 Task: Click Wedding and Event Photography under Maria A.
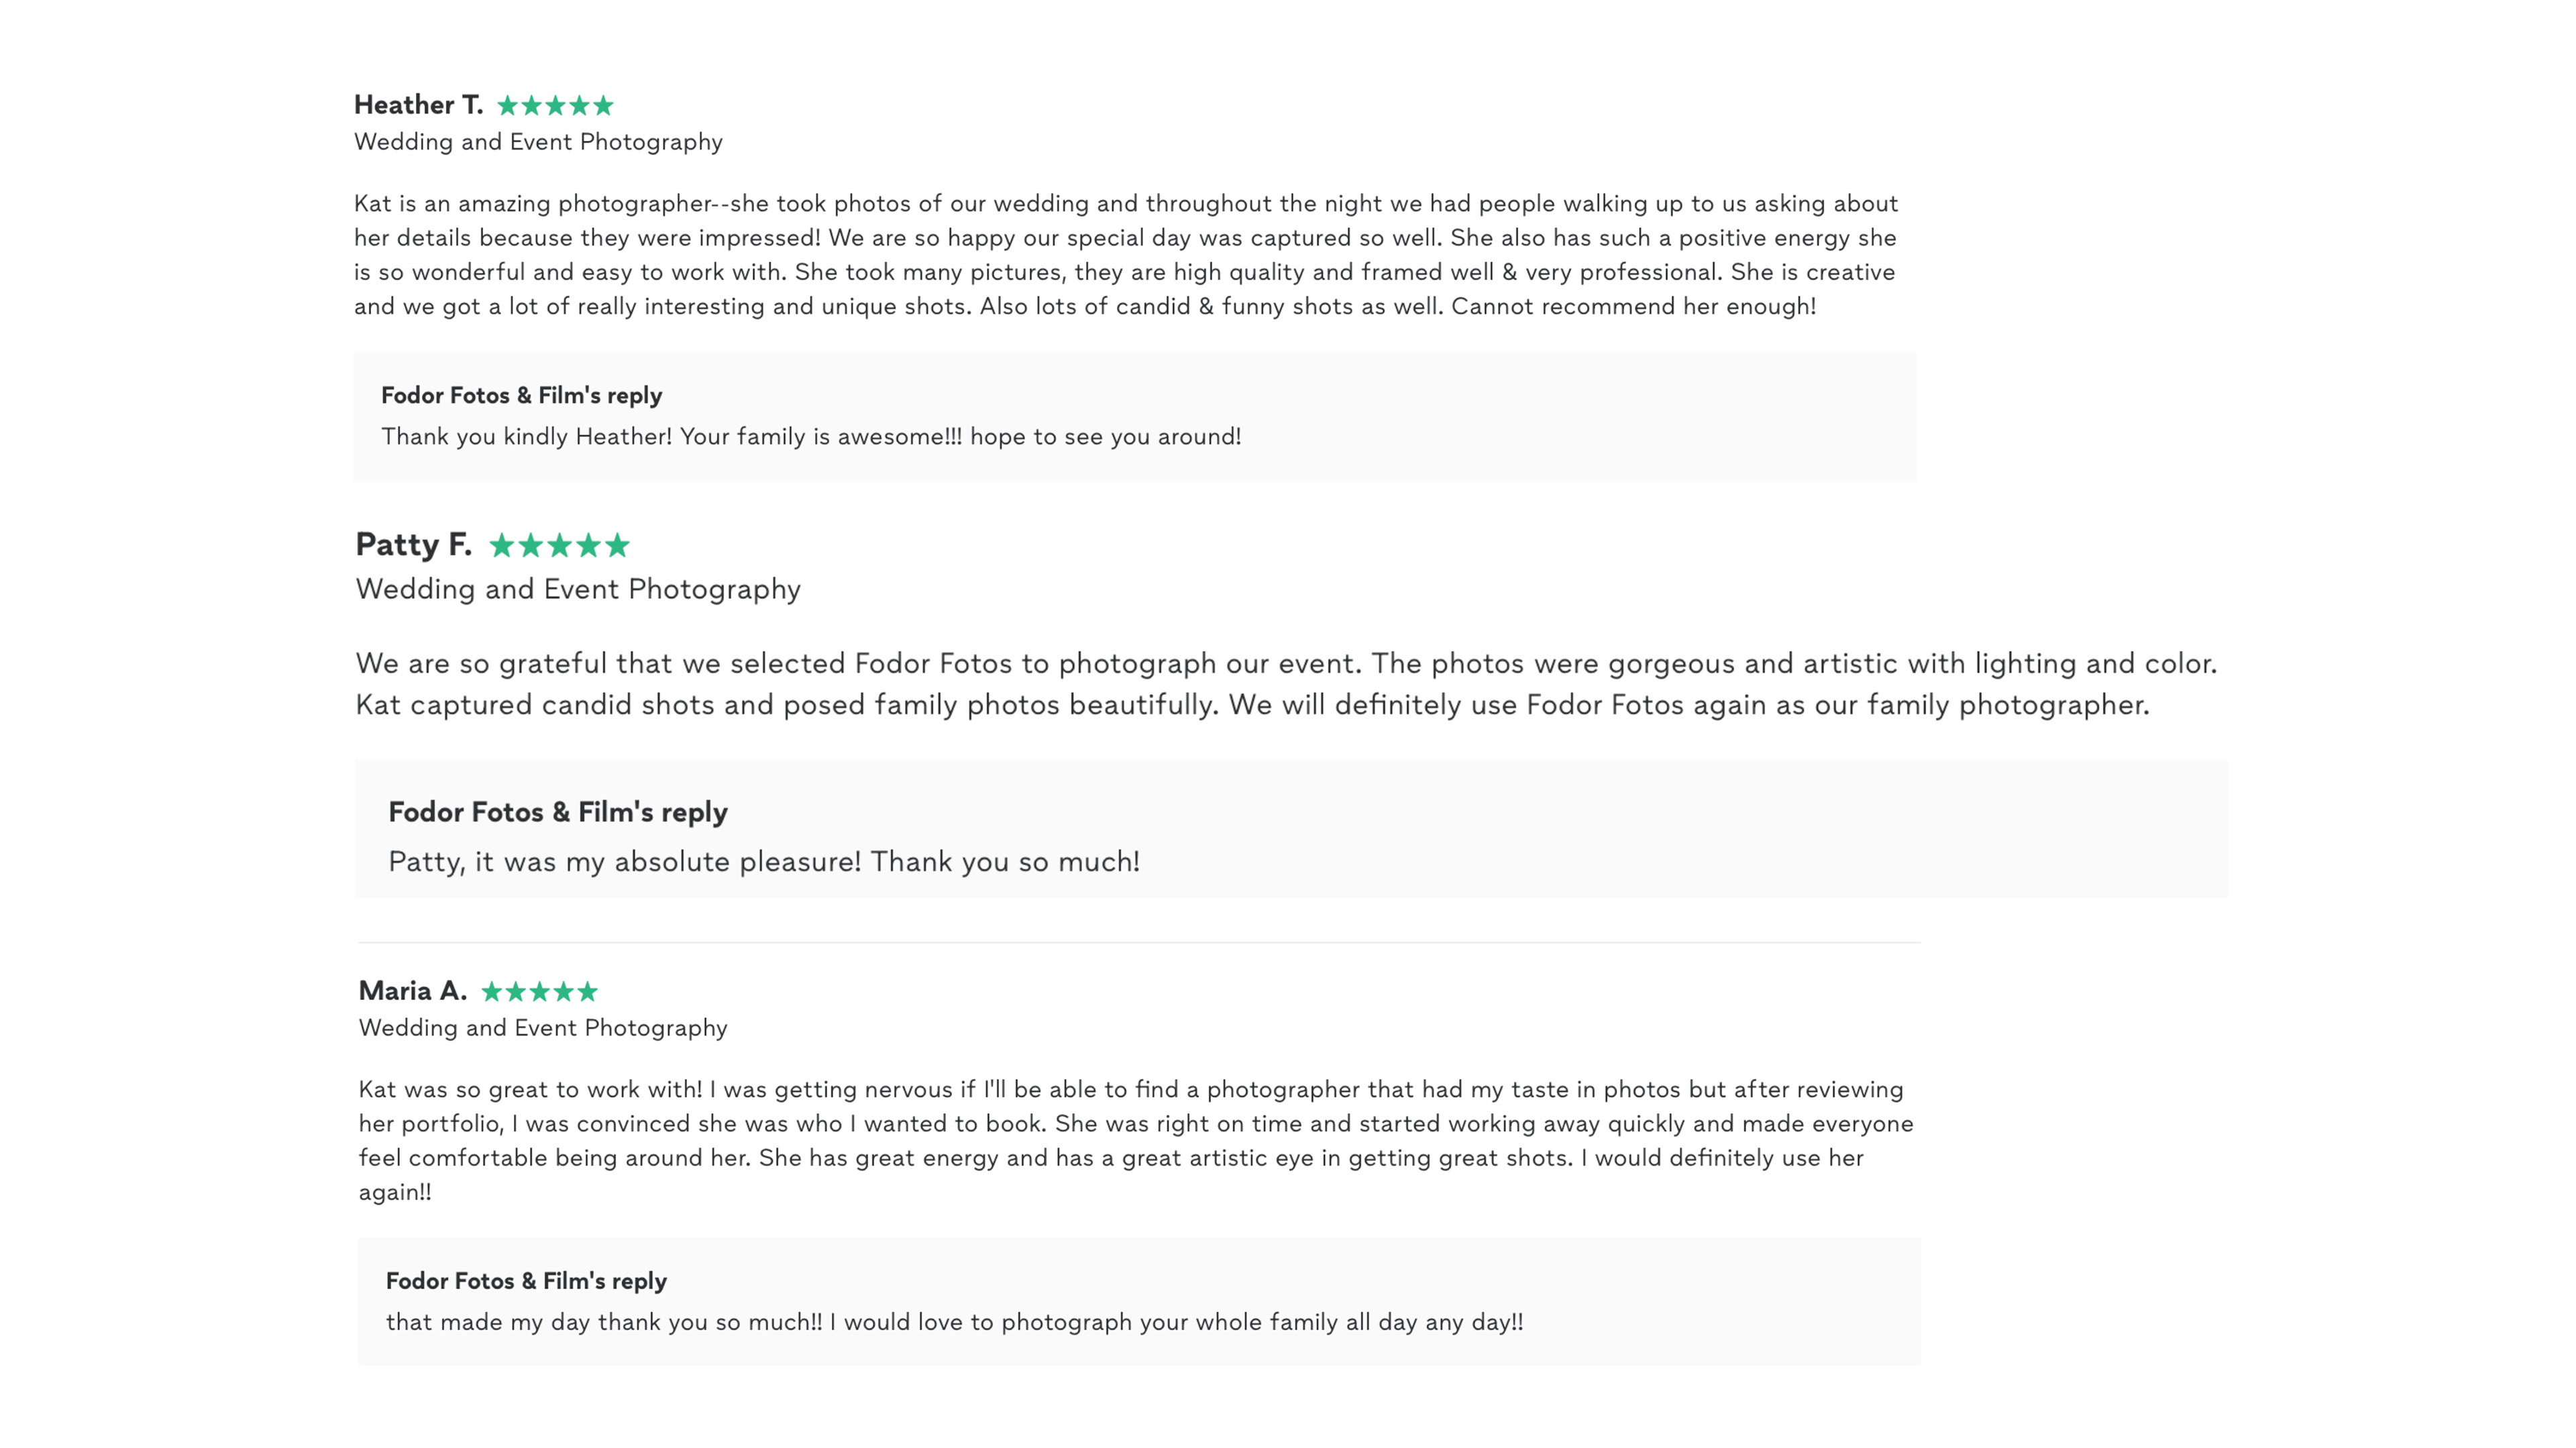coord(543,1028)
